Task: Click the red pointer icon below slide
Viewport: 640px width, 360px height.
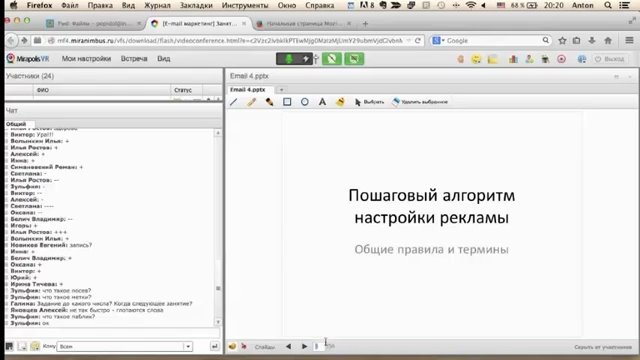Action: click(x=244, y=347)
